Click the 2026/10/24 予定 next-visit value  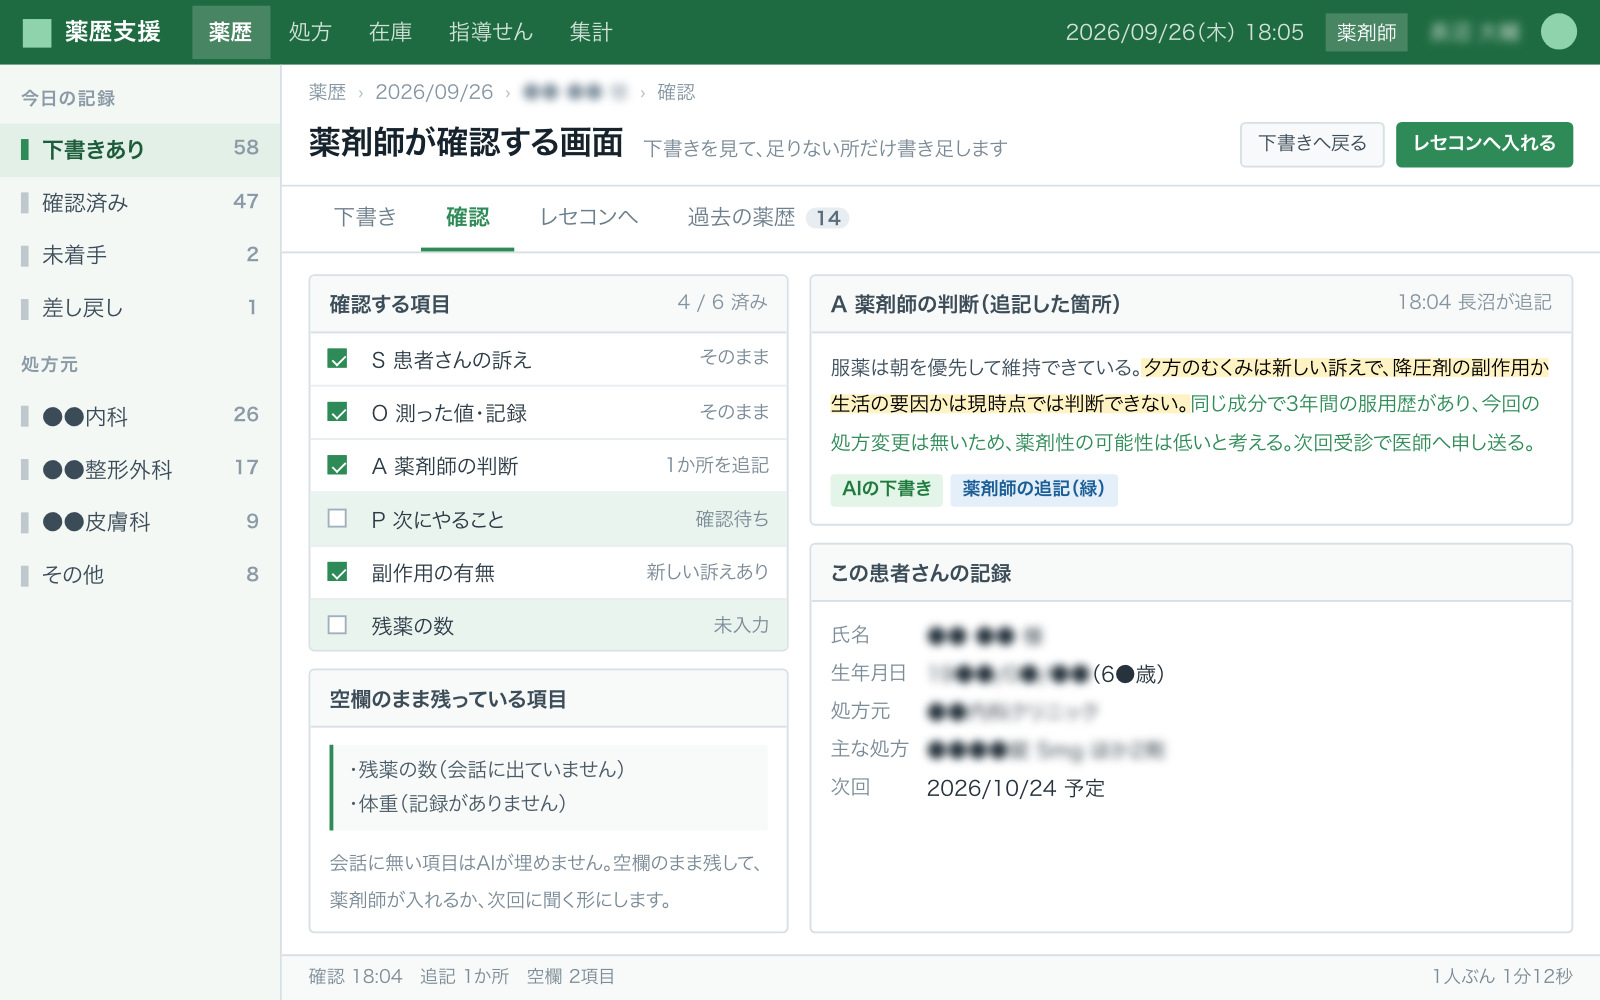pos(1016,788)
